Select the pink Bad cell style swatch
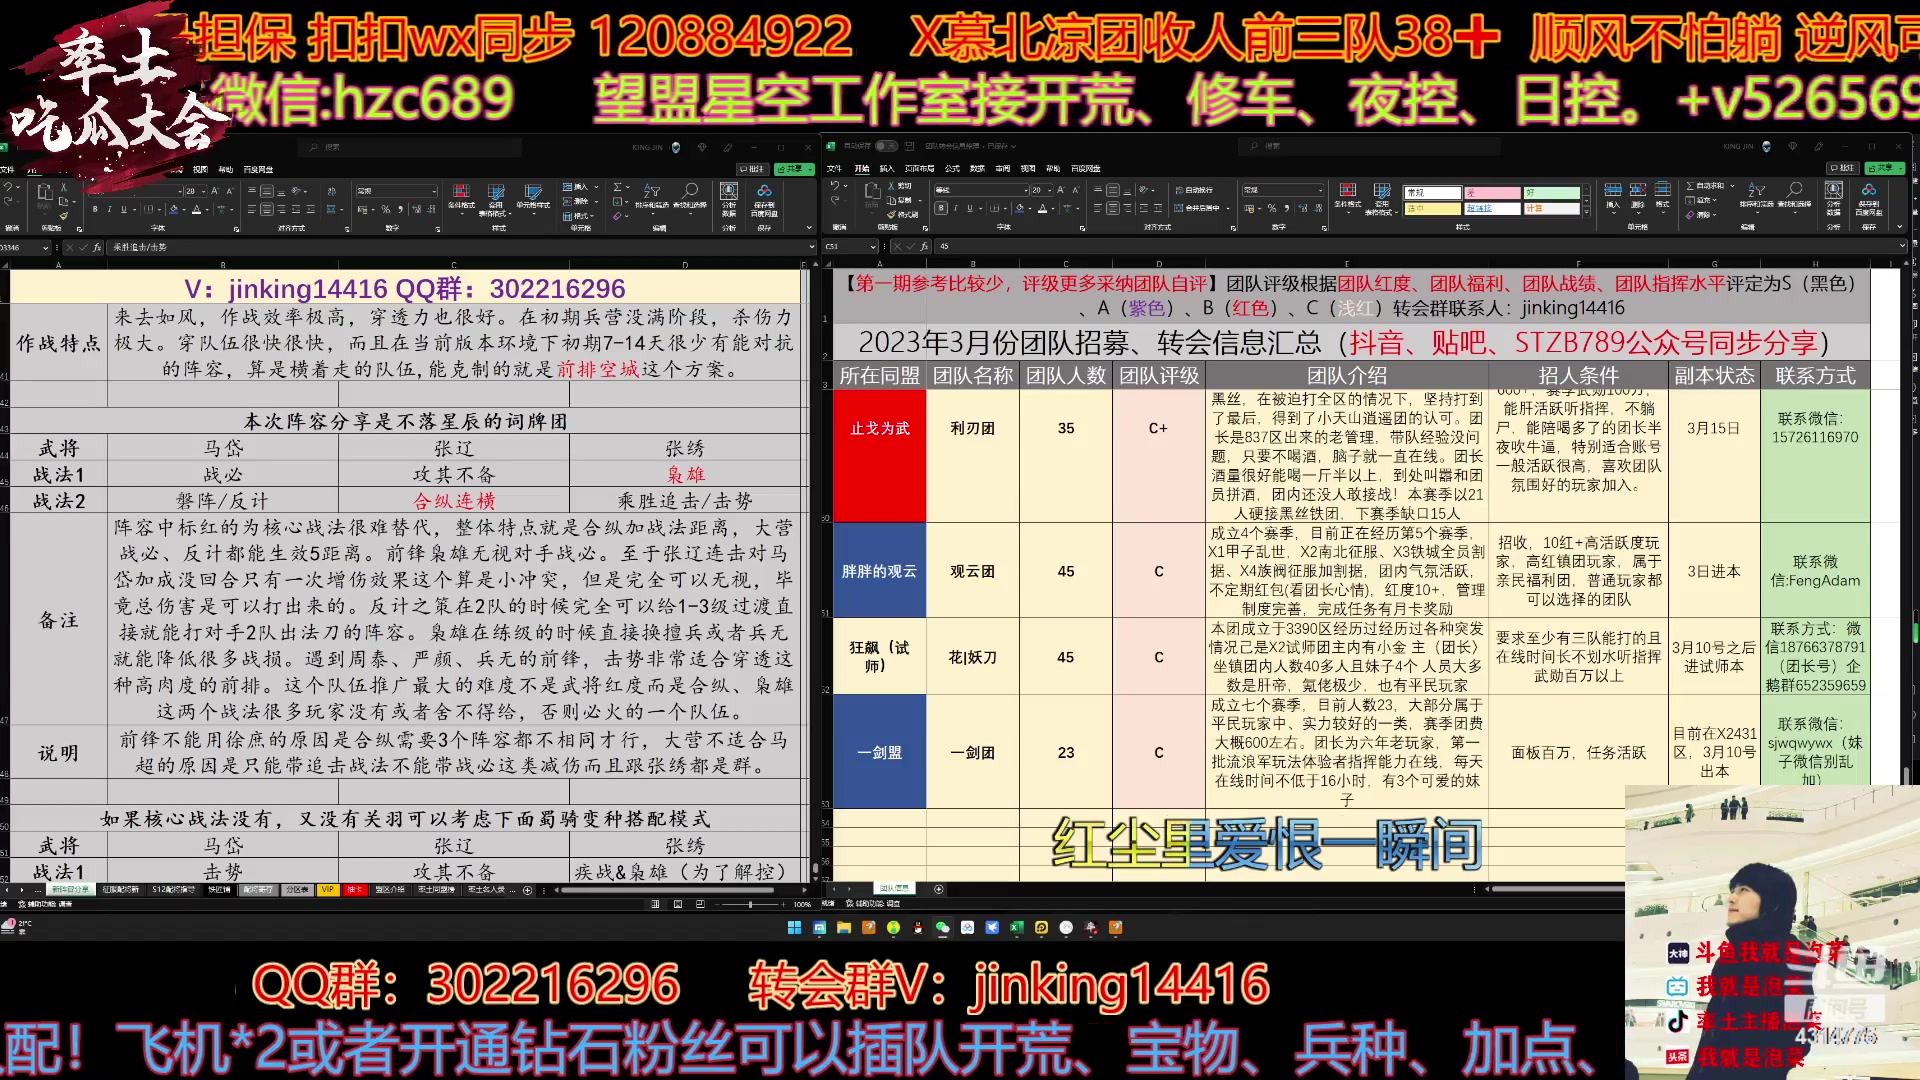 coord(1492,193)
